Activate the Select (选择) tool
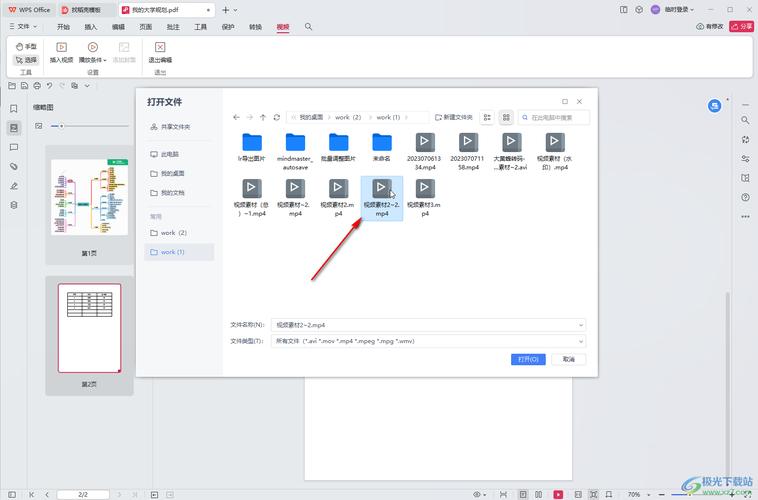 (26, 60)
